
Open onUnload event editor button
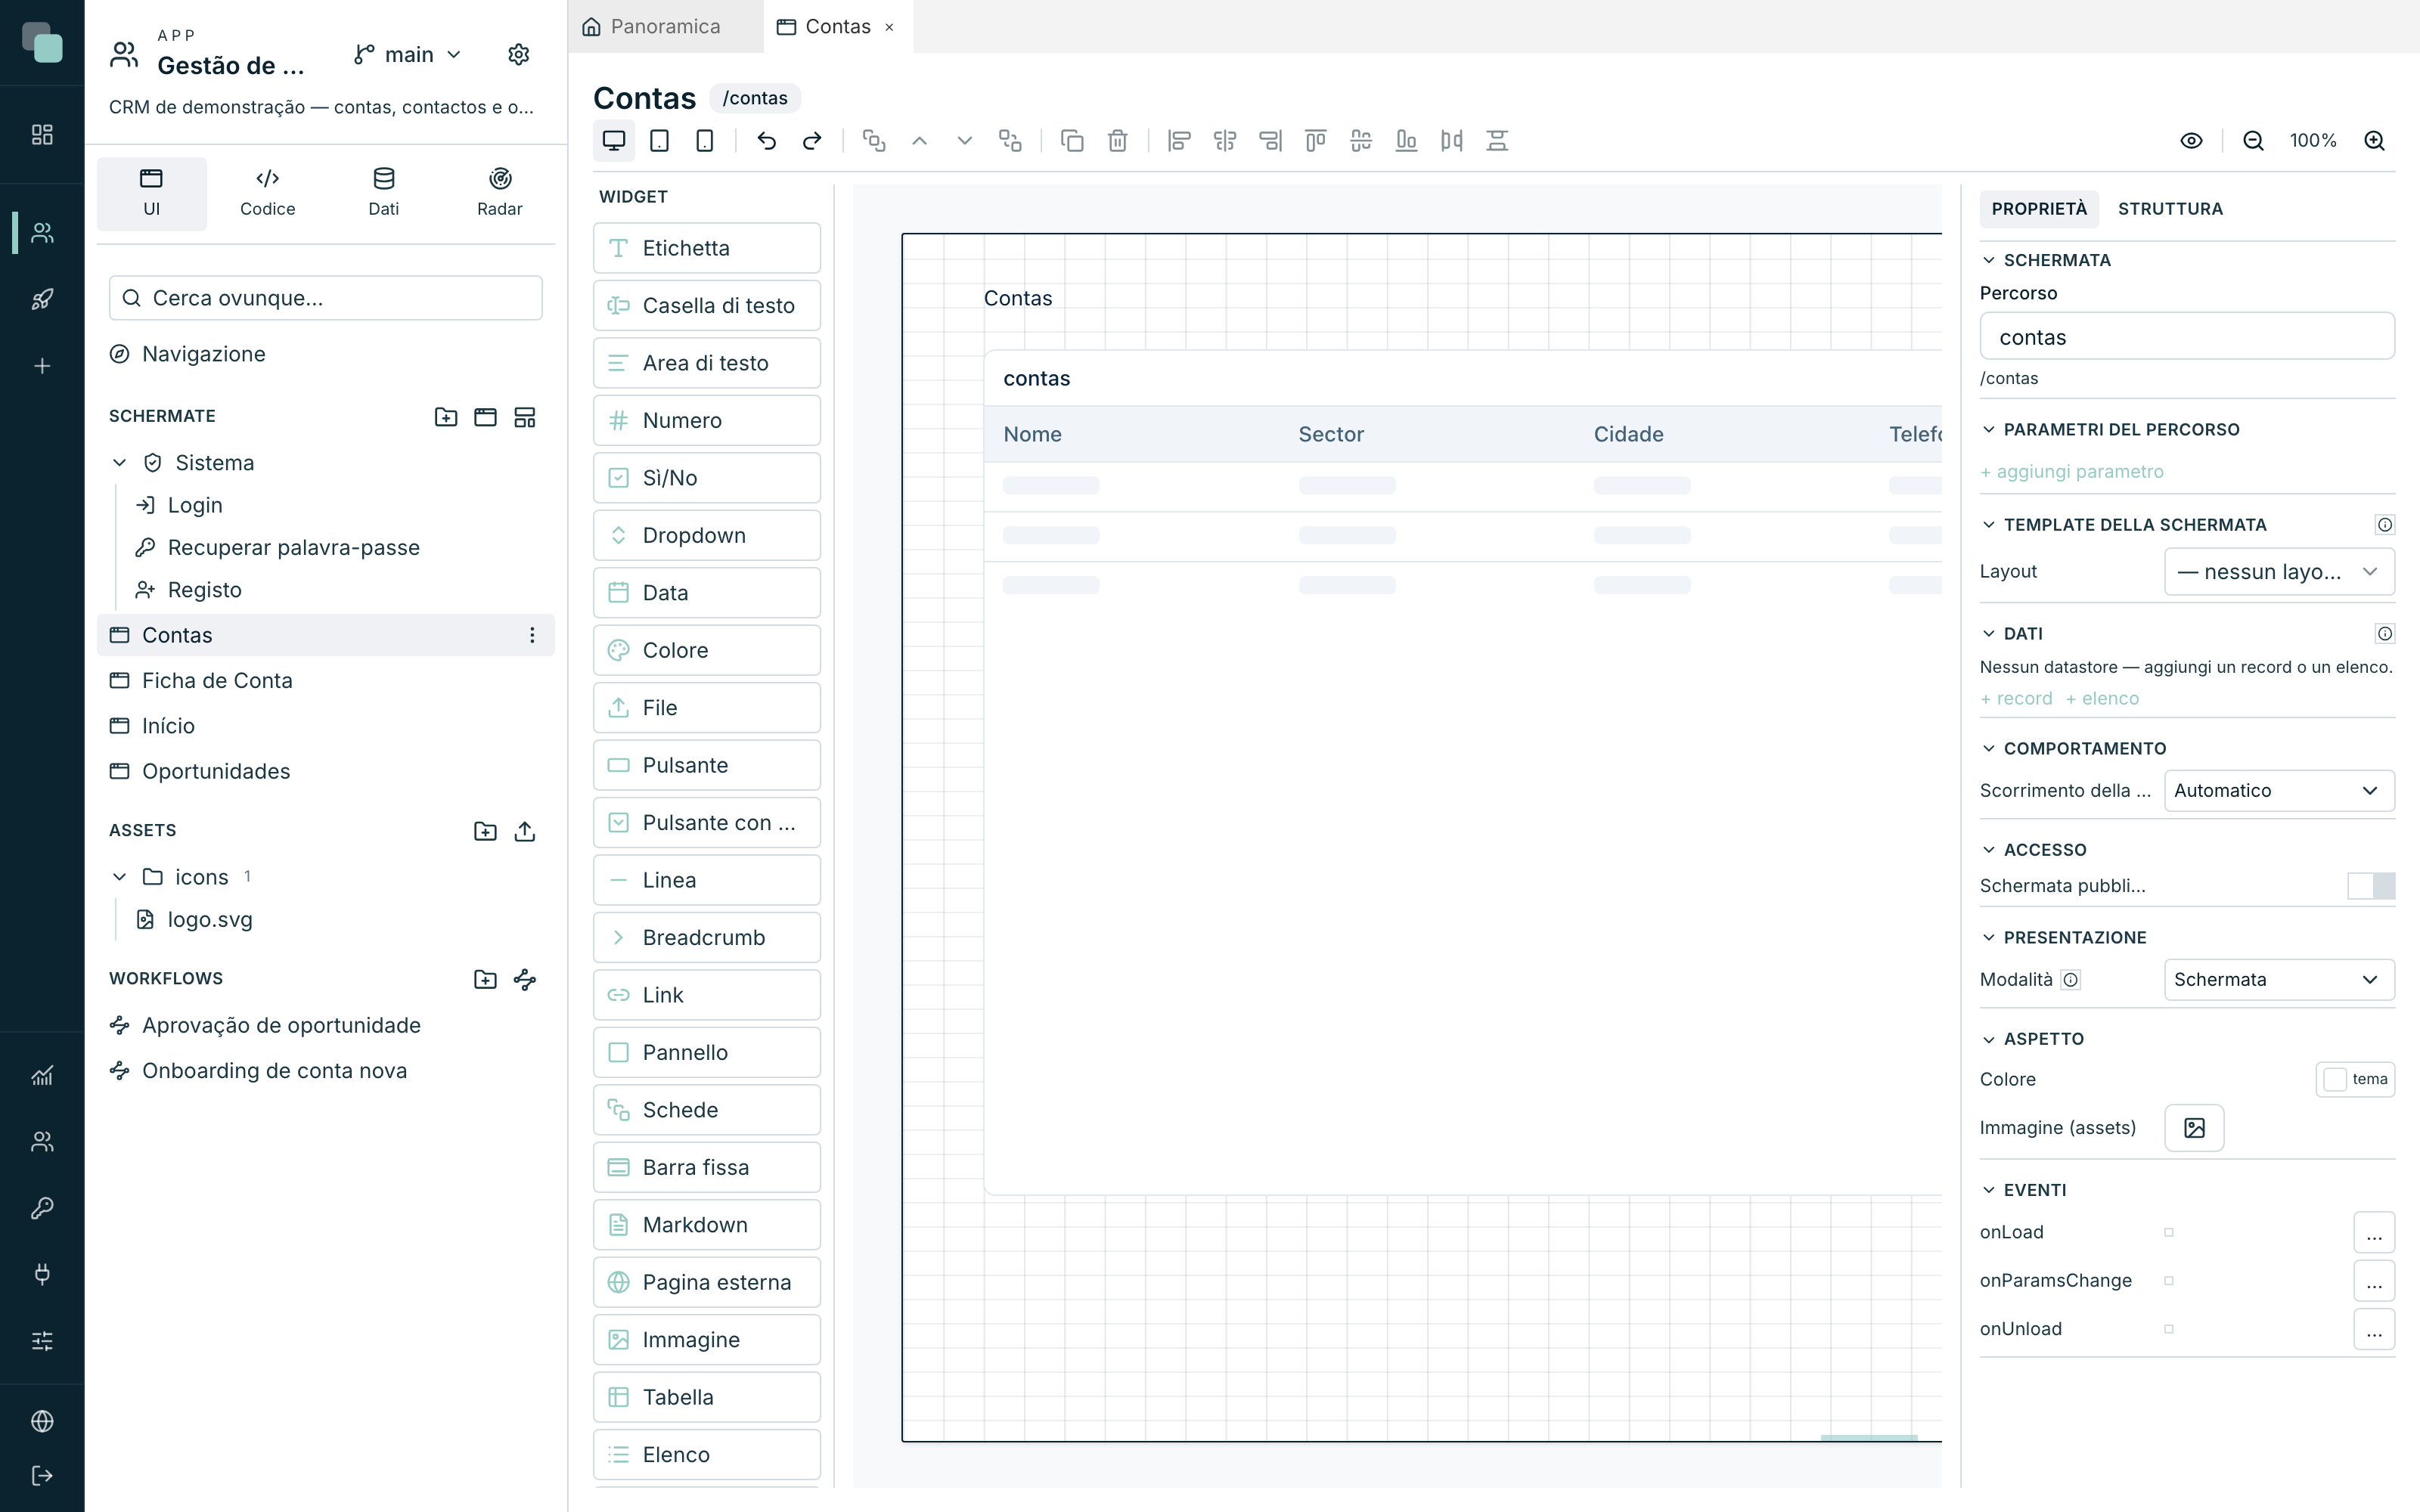coord(2374,1330)
